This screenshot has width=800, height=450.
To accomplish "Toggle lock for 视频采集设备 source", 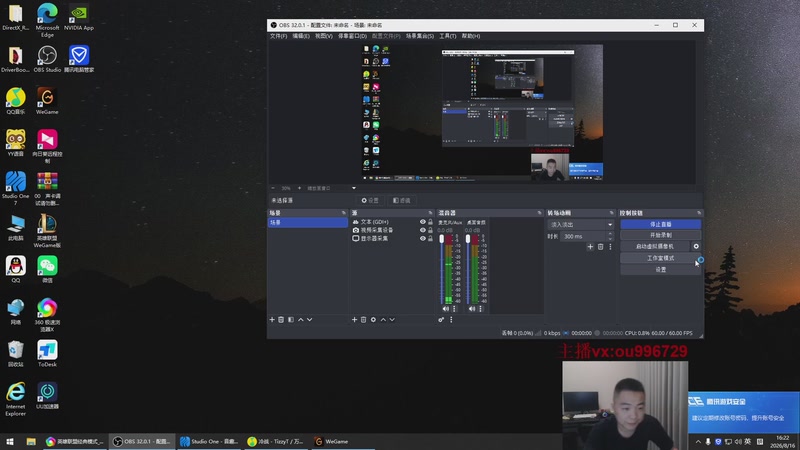I will tap(430, 230).
